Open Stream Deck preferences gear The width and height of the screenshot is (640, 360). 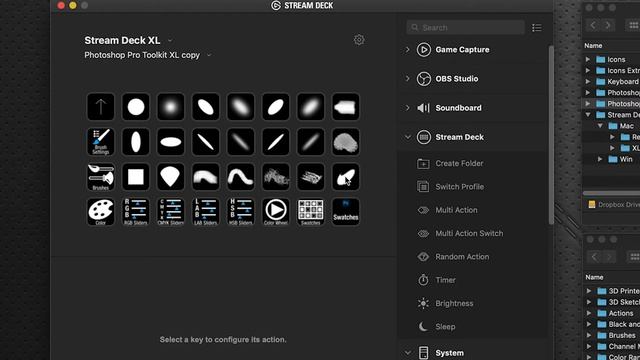point(359,40)
